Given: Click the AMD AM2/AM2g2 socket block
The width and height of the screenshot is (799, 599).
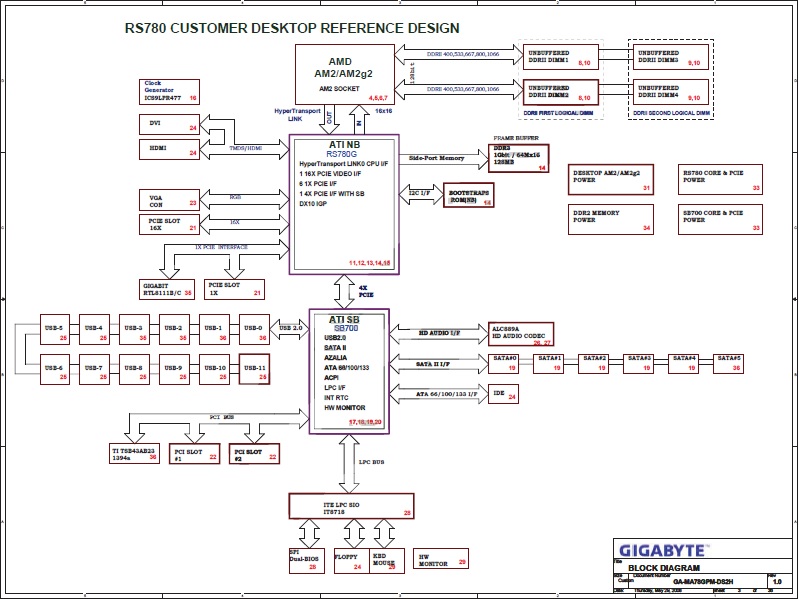Looking at the screenshot, I should (x=345, y=74).
